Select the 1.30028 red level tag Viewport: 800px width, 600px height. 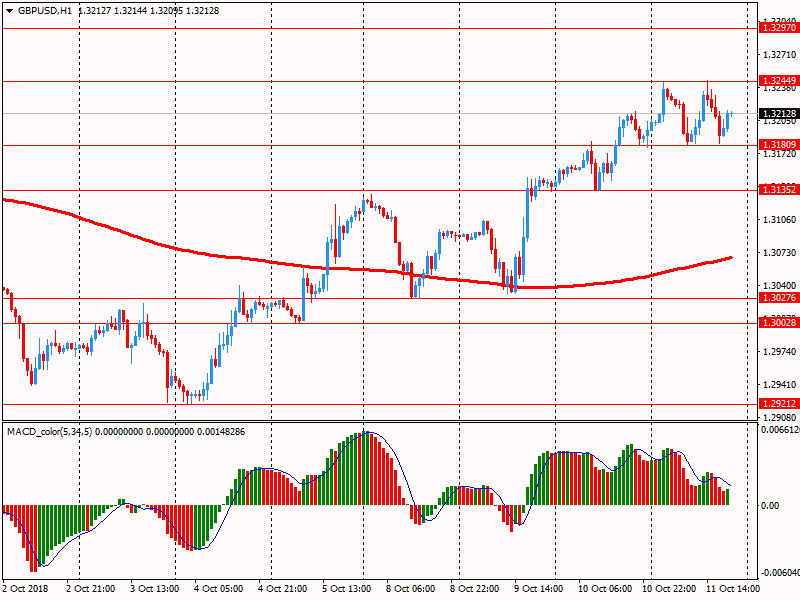779,322
